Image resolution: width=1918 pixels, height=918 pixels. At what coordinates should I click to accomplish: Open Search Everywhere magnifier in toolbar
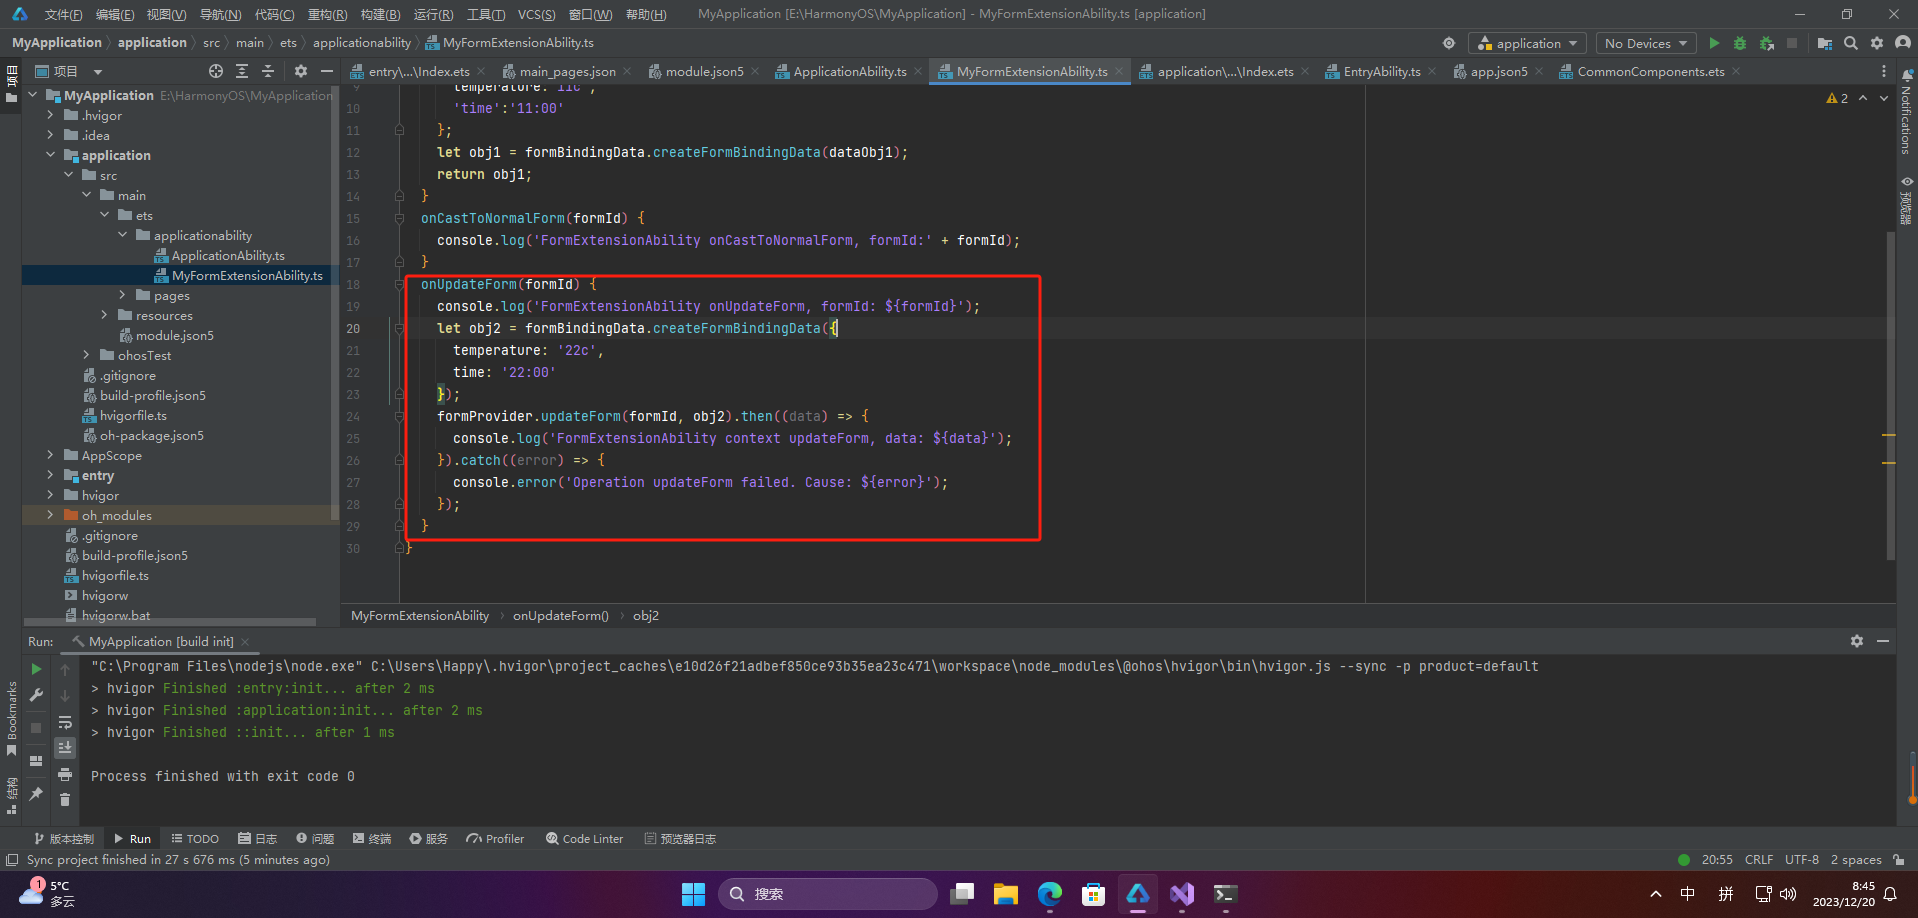click(1851, 43)
